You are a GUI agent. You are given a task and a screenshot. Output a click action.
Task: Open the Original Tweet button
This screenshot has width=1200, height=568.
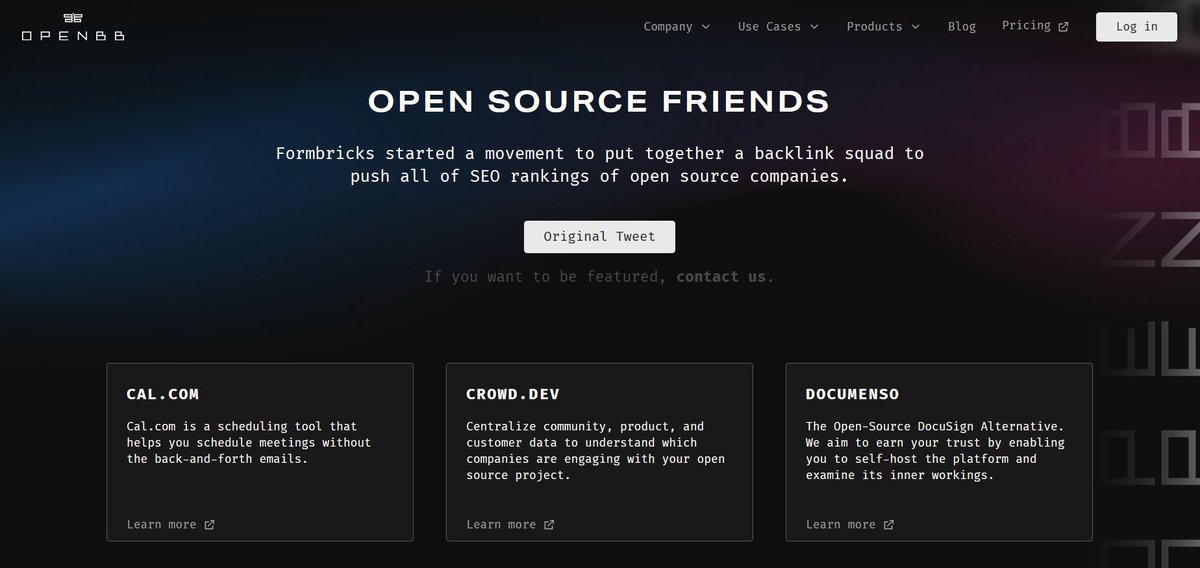pyautogui.click(x=599, y=237)
